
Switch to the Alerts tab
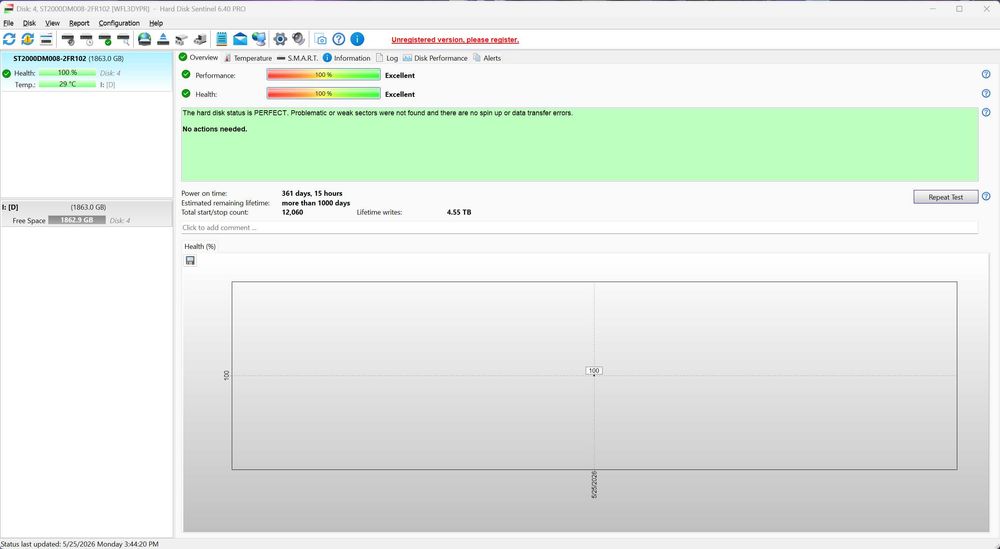487,58
